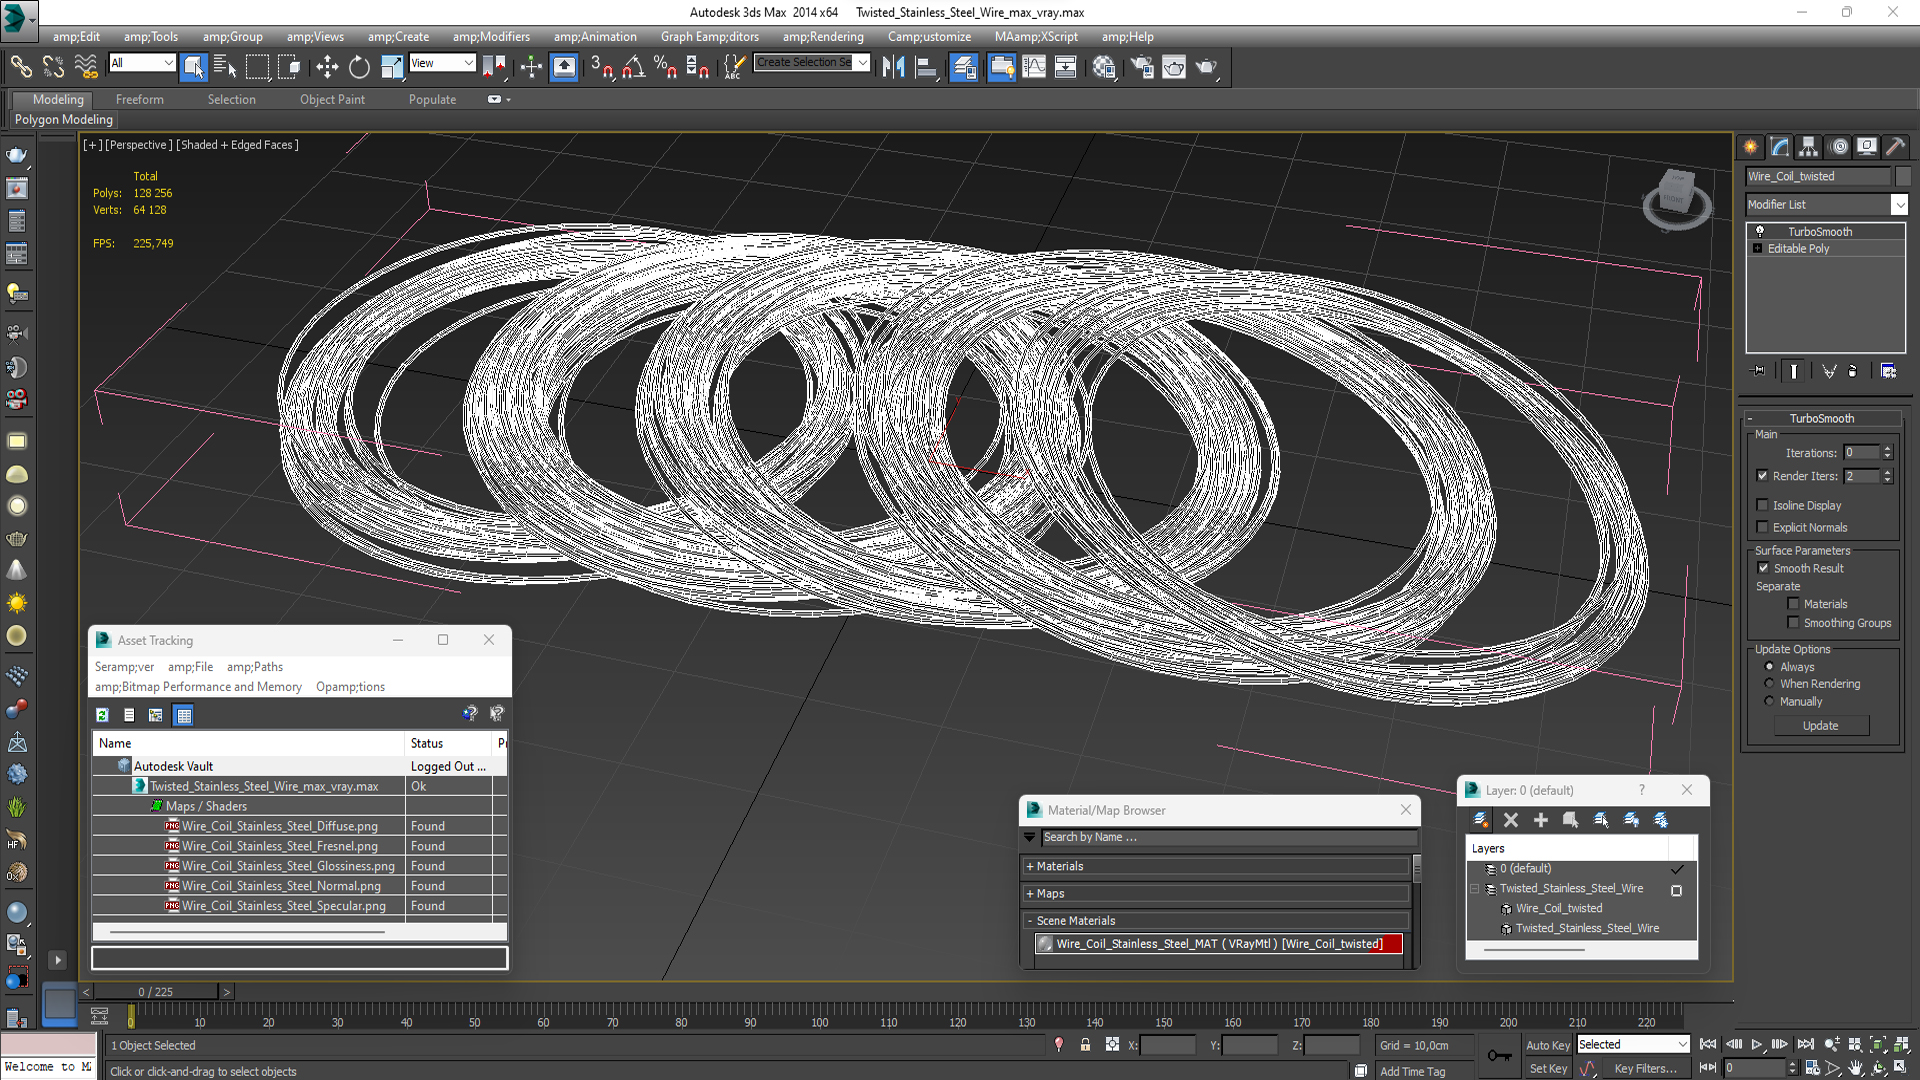Click the render teapot icon
The height and width of the screenshot is (1080, 1920).
1206,67
